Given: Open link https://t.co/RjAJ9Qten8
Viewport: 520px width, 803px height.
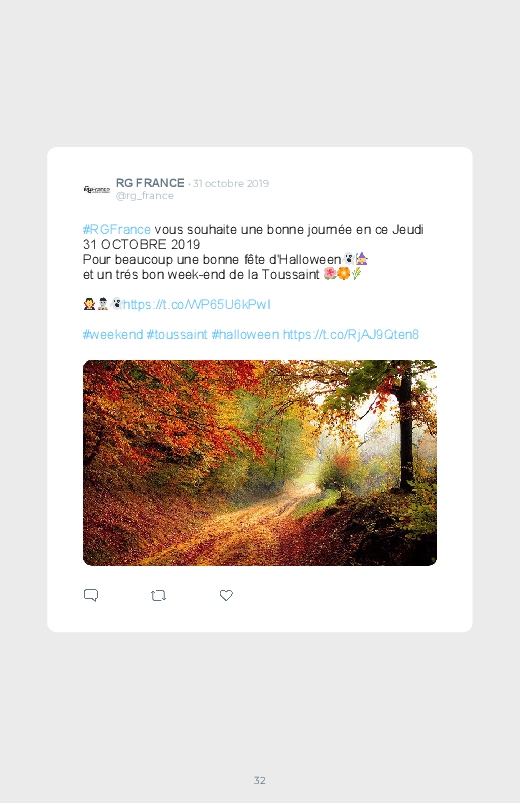Looking at the screenshot, I should (x=351, y=334).
